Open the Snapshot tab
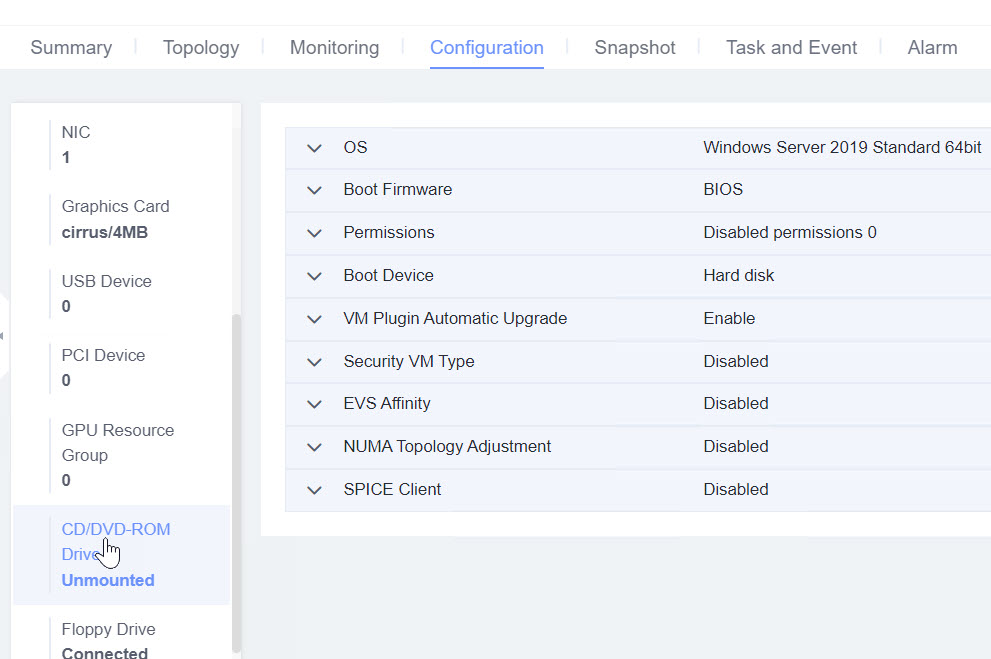The width and height of the screenshot is (991, 659). pyautogui.click(x=635, y=47)
